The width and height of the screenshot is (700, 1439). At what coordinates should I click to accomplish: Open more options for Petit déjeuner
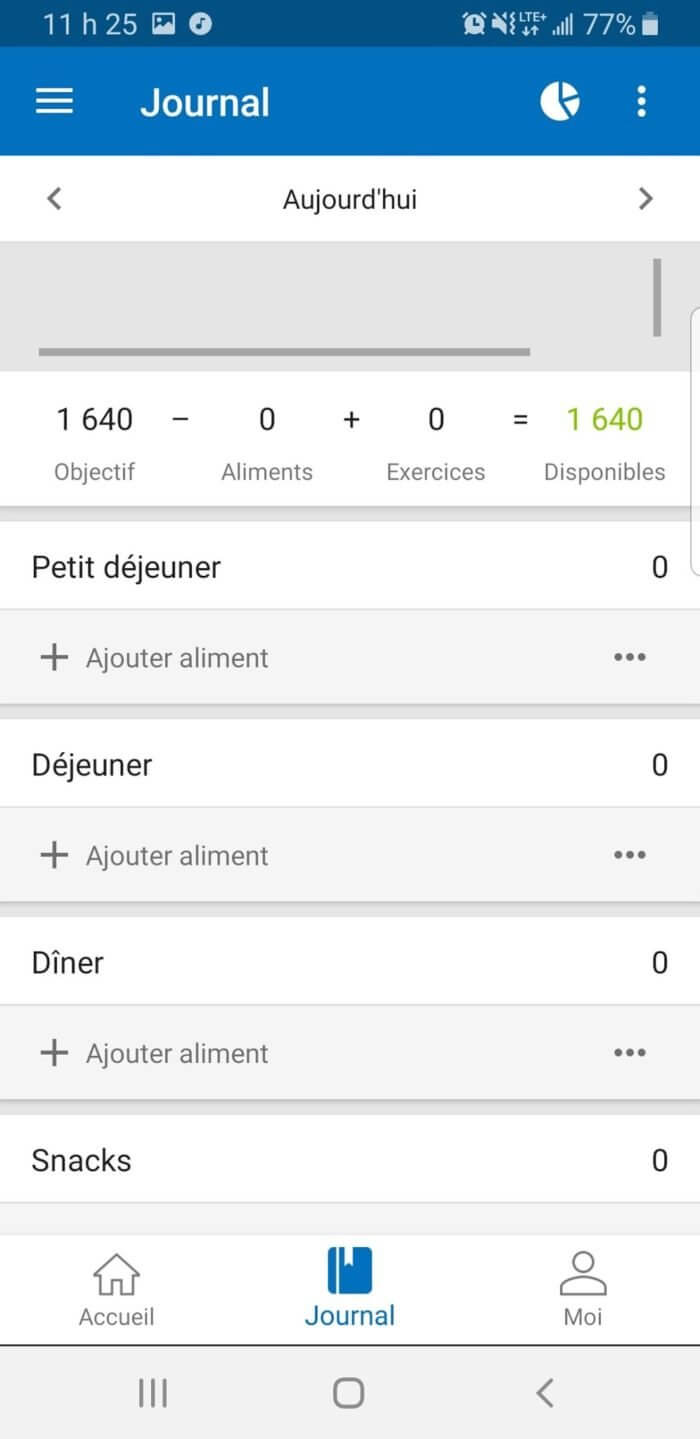point(629,657)
